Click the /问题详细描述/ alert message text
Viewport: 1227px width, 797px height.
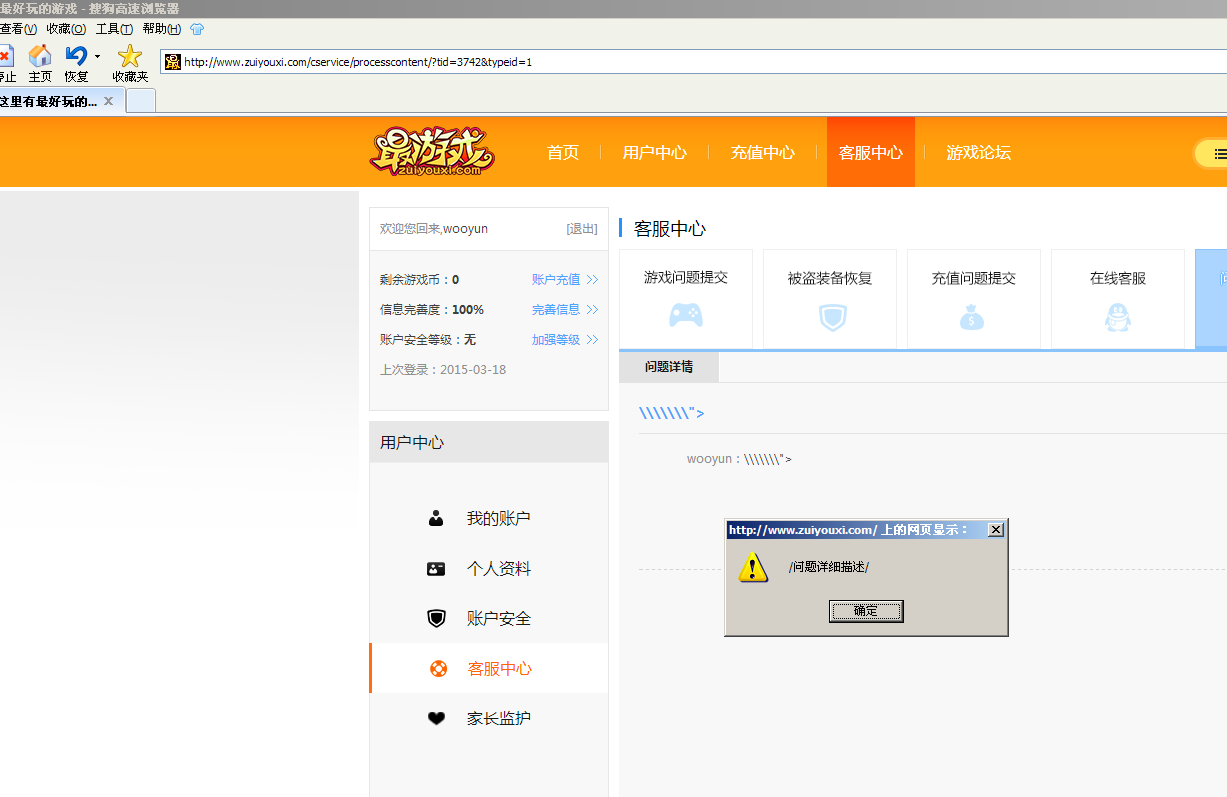click(829, 567)
